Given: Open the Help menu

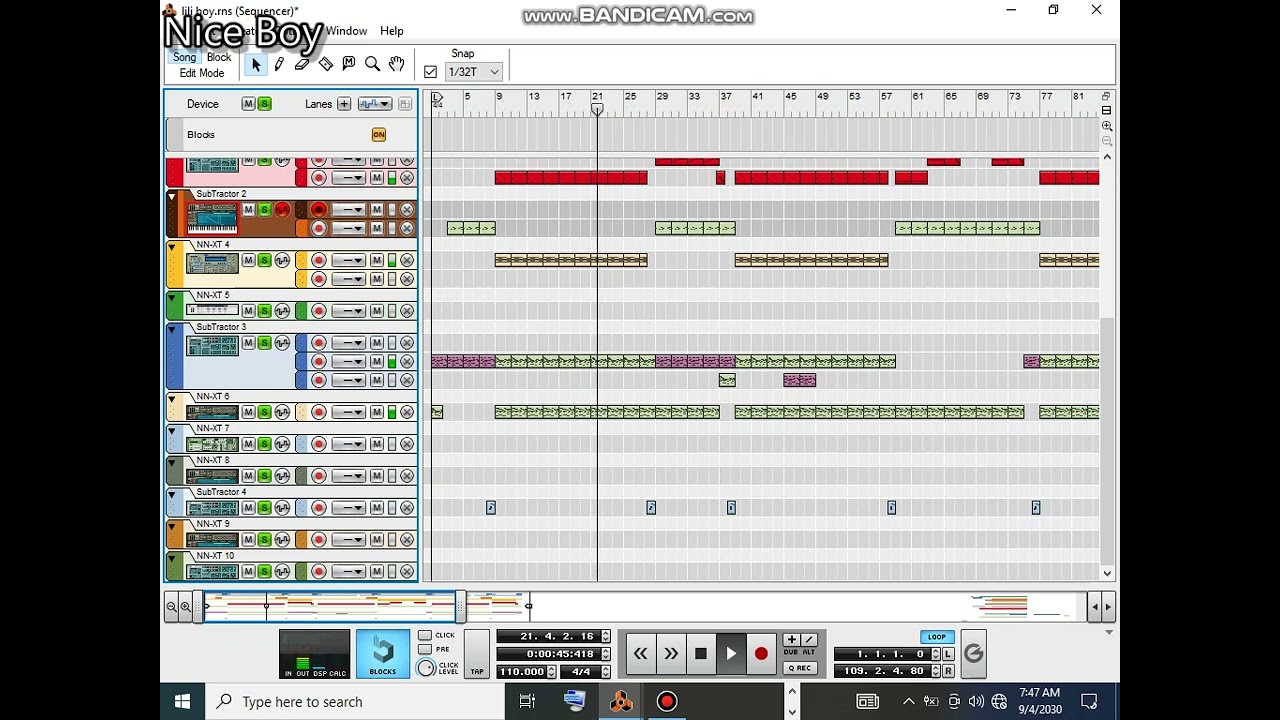Looking at the screenshot, I should pos(392,31).
